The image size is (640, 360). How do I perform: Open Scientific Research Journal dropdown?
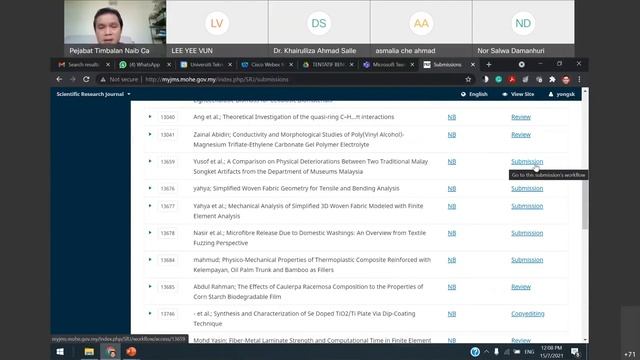tap(93, 94)
